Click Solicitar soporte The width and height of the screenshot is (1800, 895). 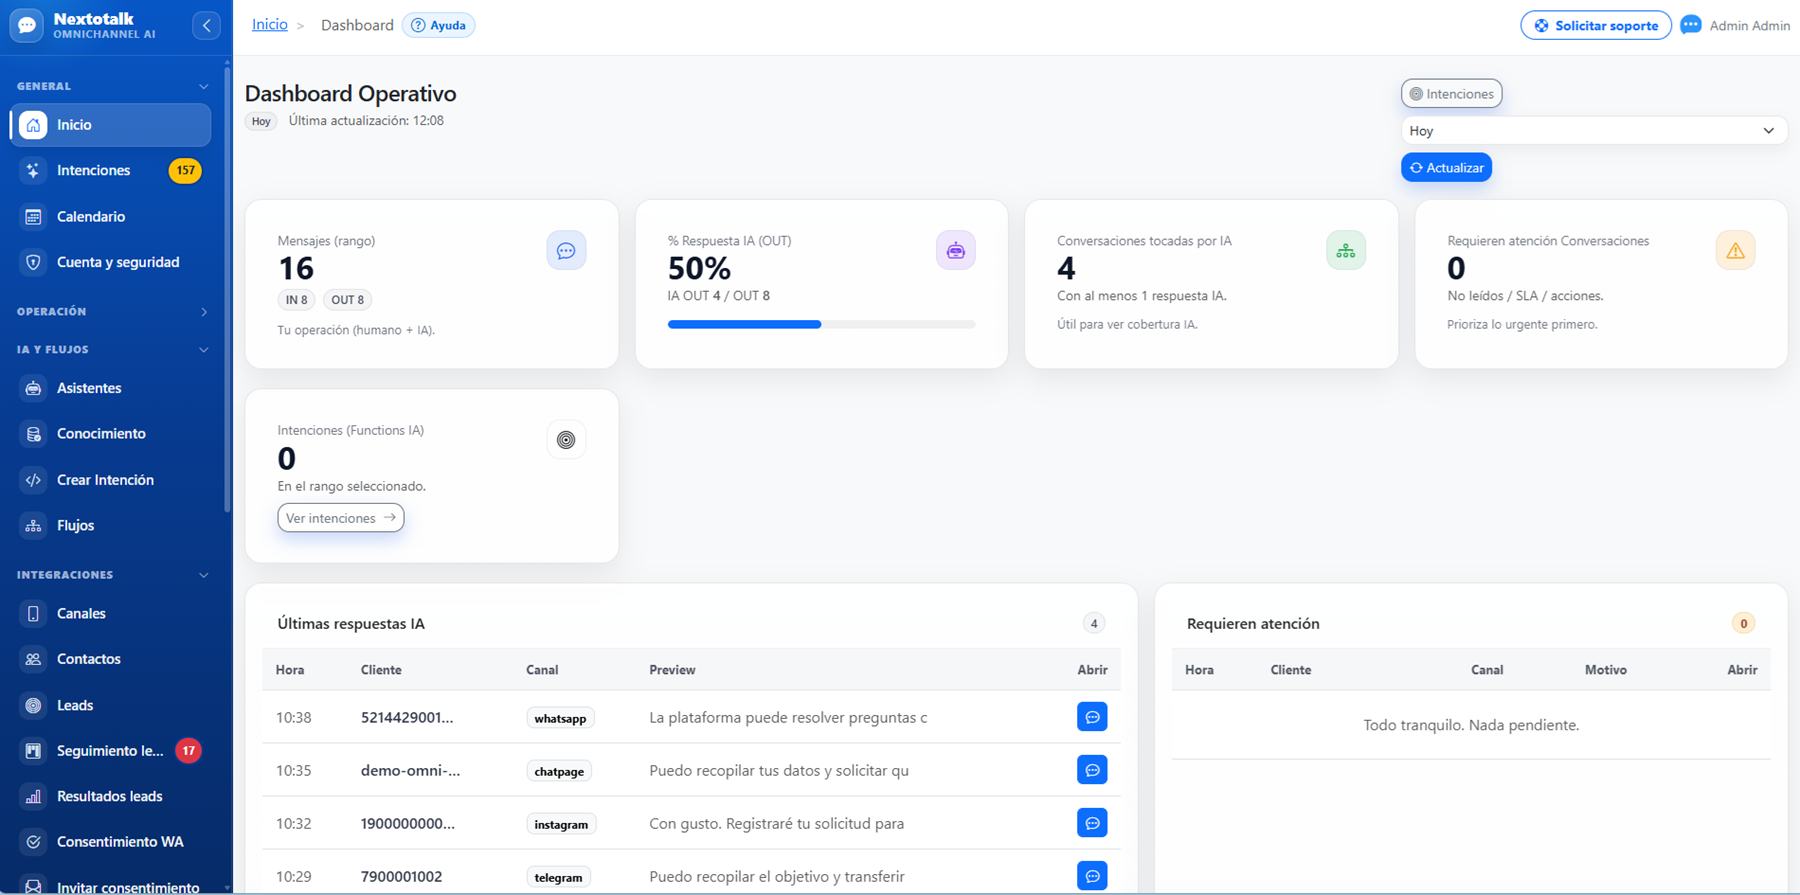pos(1596,25)
